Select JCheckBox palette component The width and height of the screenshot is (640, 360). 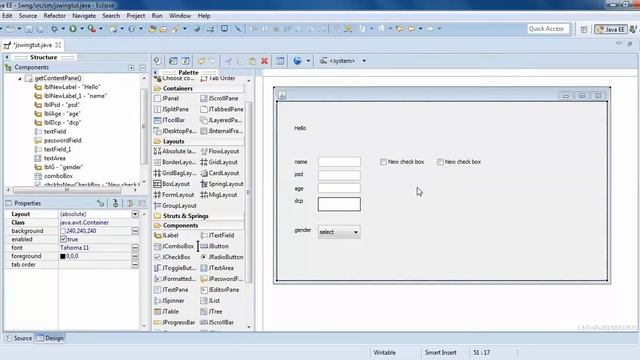(x=172, y=257)
